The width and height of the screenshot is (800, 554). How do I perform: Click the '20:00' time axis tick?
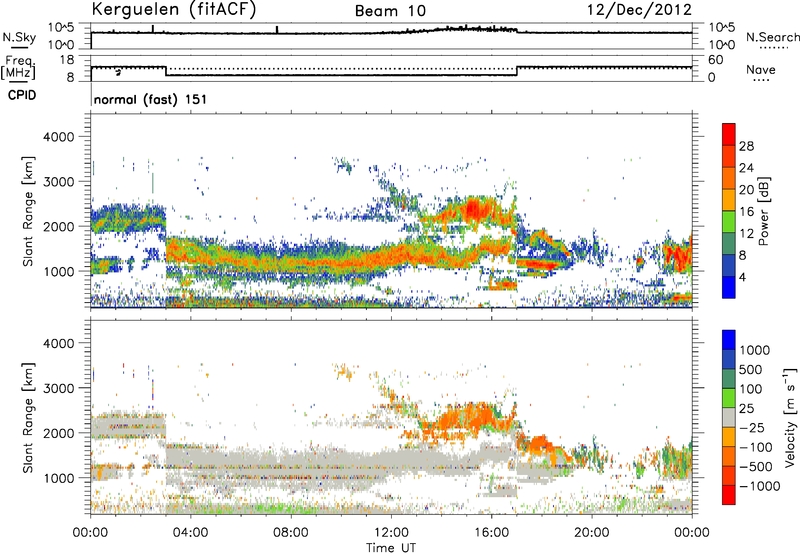click(592, 533)
